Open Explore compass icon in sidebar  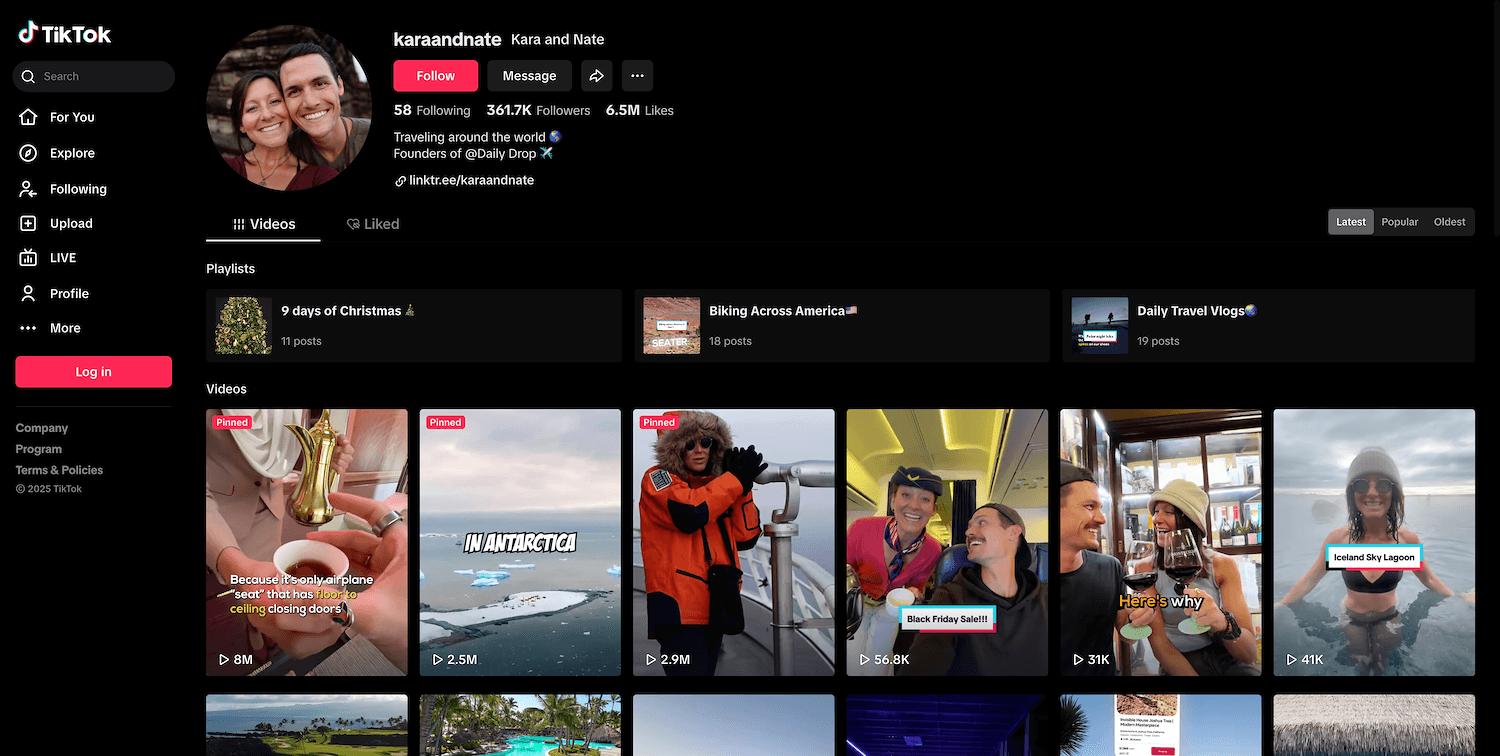29,153
